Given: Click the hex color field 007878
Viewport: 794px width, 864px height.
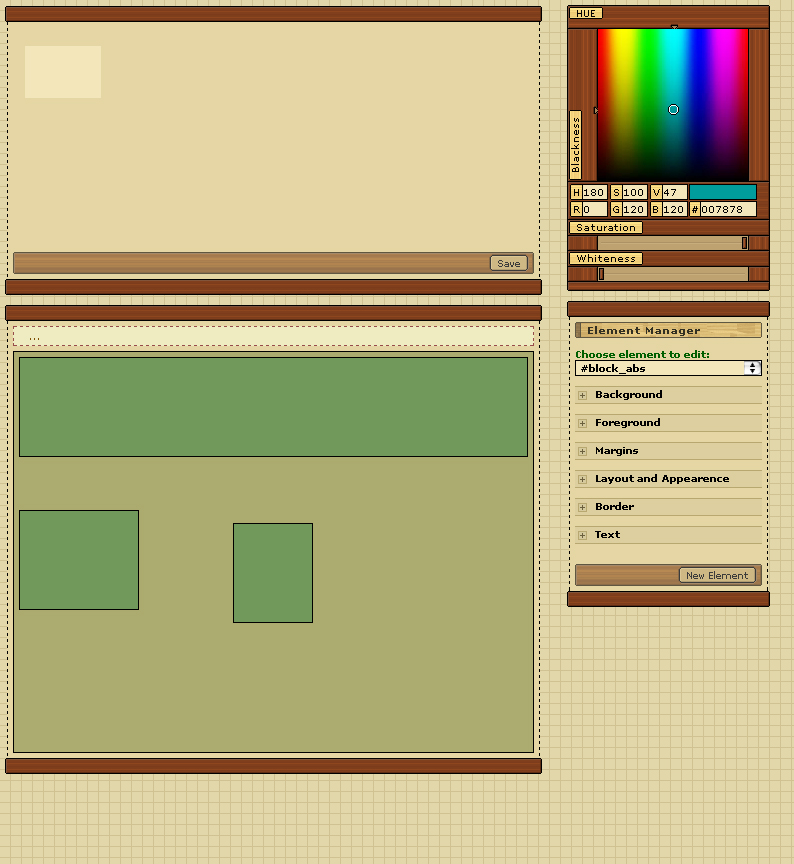Looking at the screenshot, I should click(728, 209).
